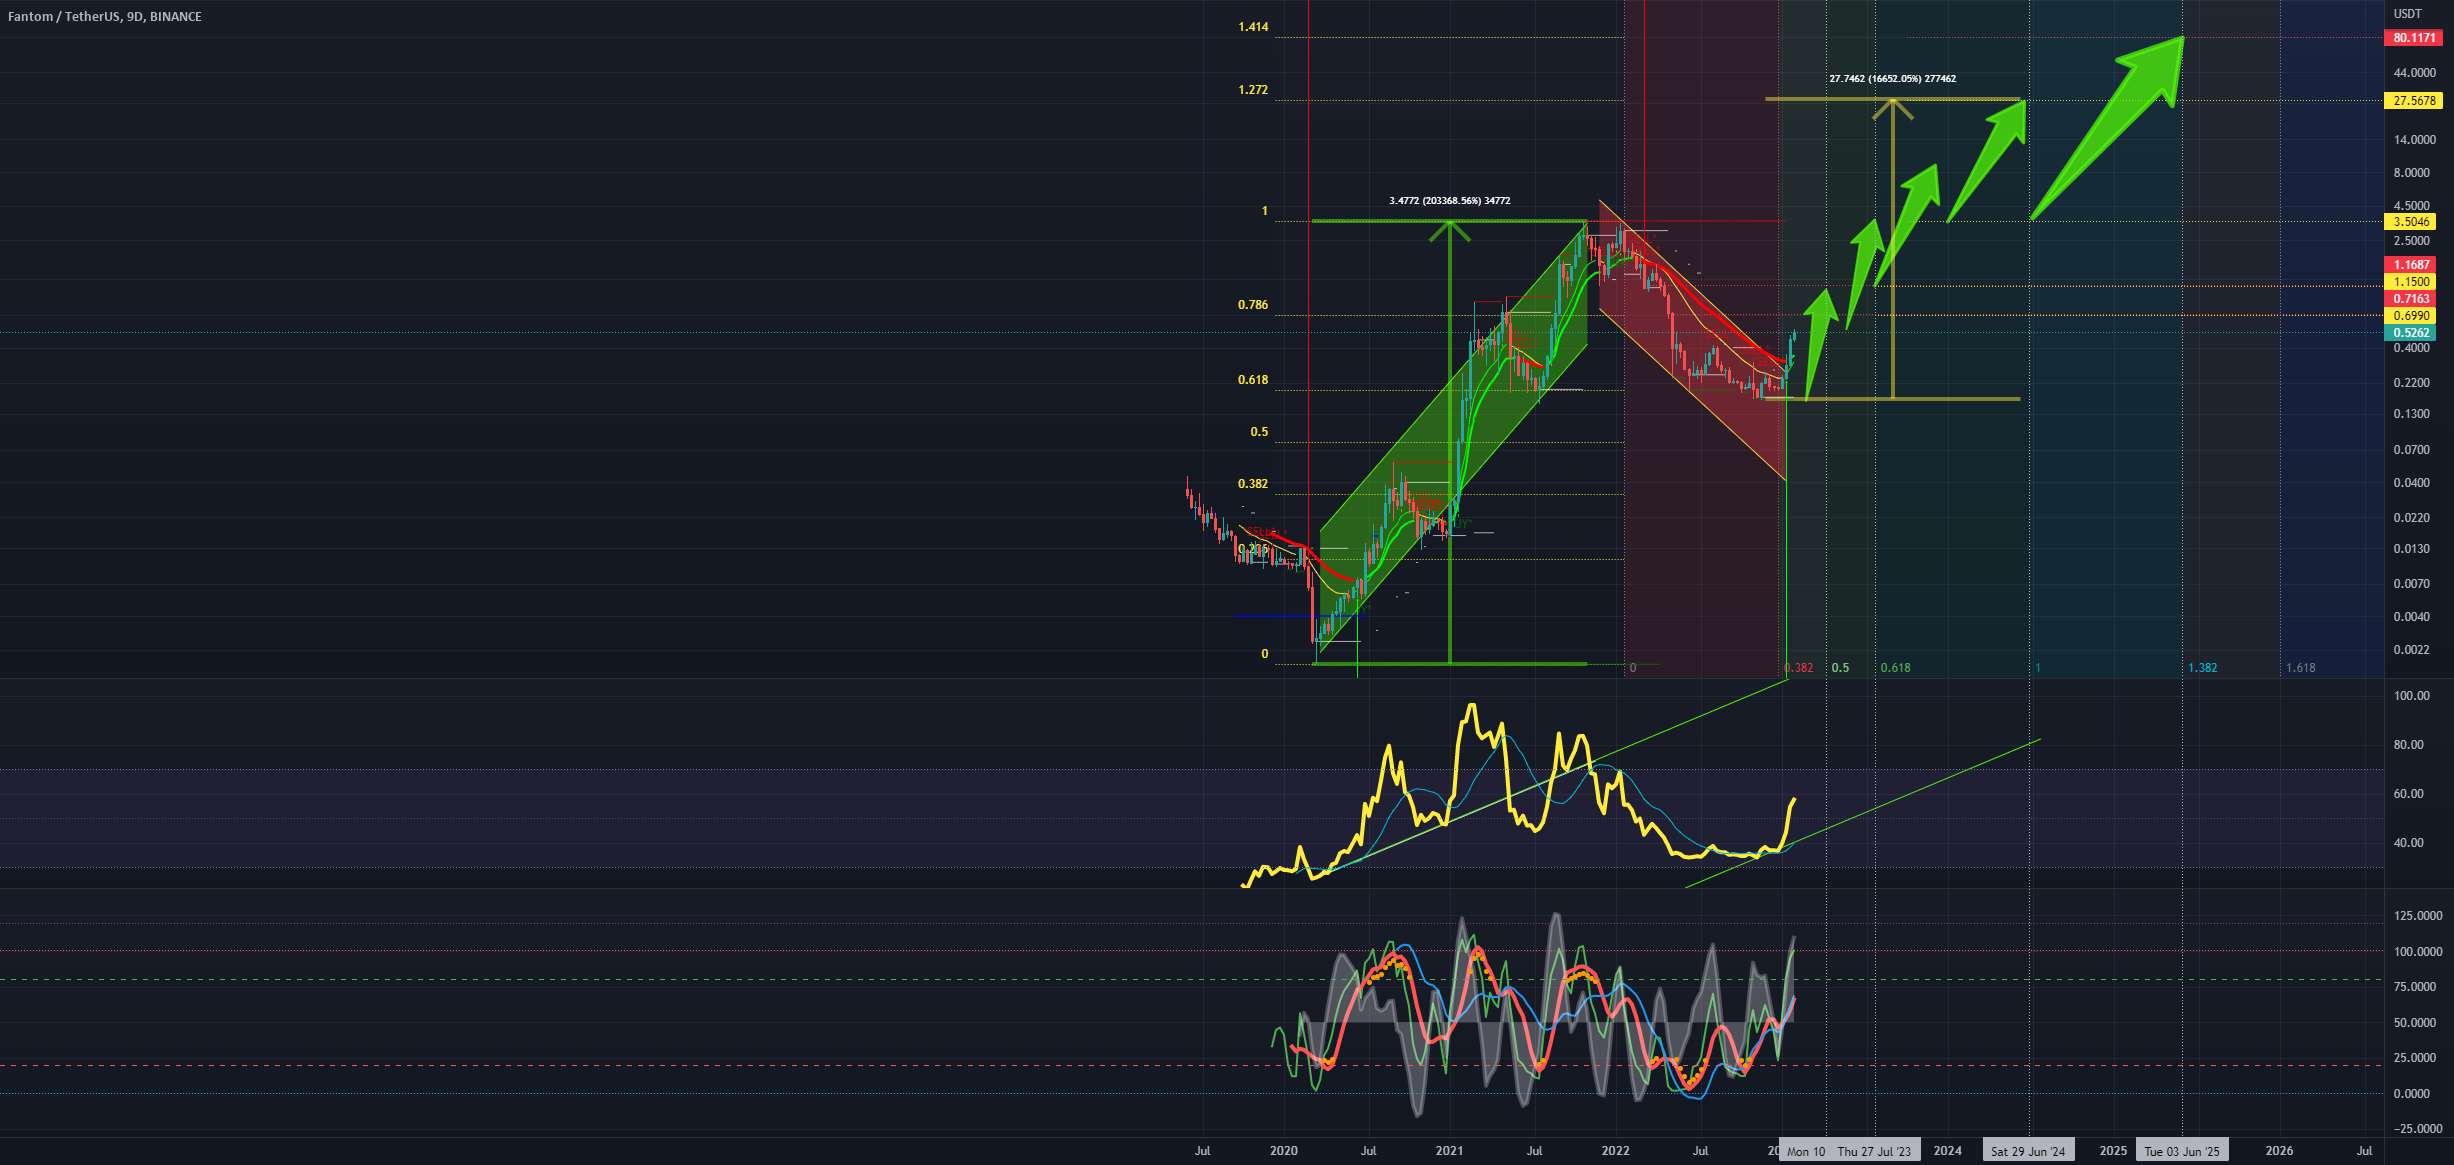Click the green 0.5262 current price label

pos(2413,333)
